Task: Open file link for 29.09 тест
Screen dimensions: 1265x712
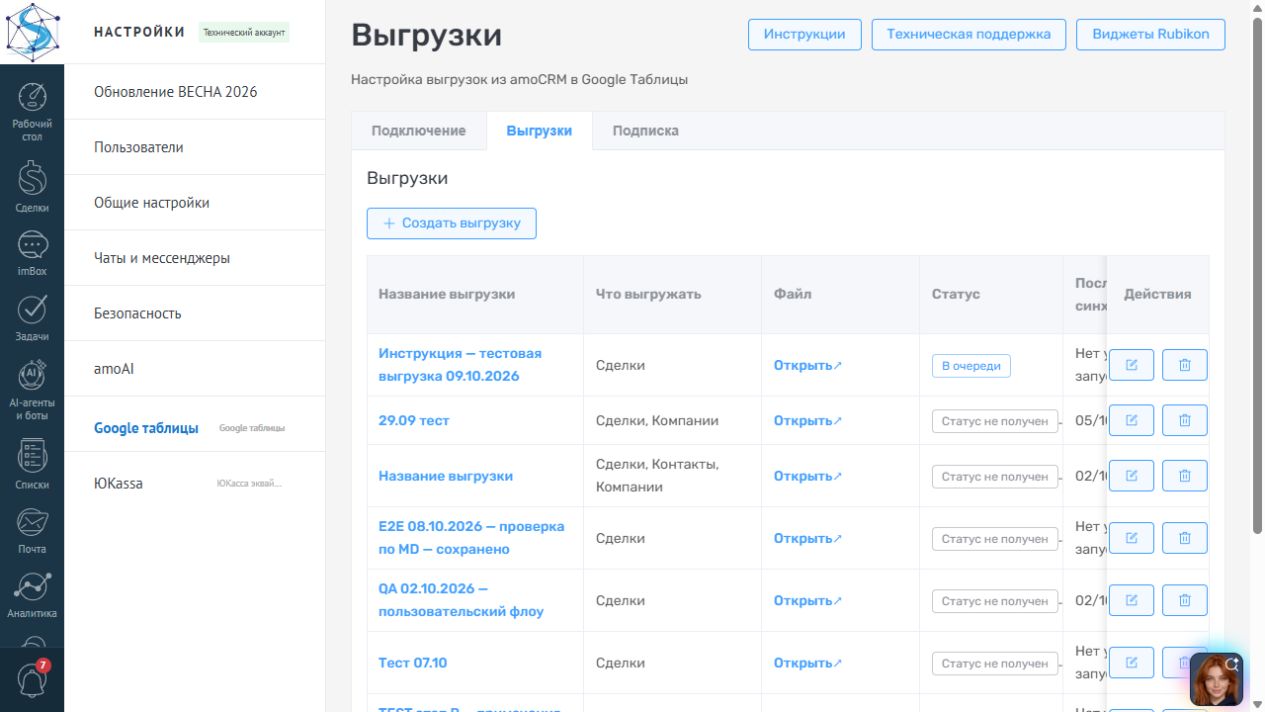Action: (x=808, y=421)
